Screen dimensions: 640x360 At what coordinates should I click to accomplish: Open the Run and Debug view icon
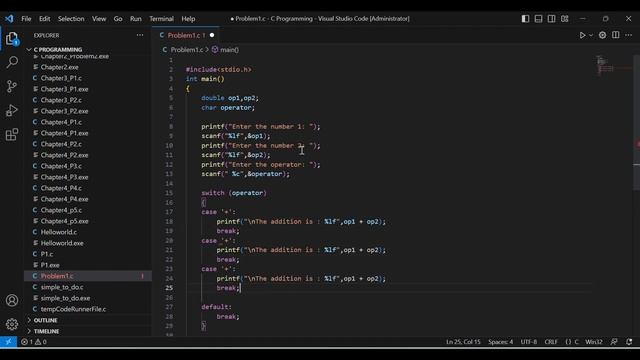point(12,110)
